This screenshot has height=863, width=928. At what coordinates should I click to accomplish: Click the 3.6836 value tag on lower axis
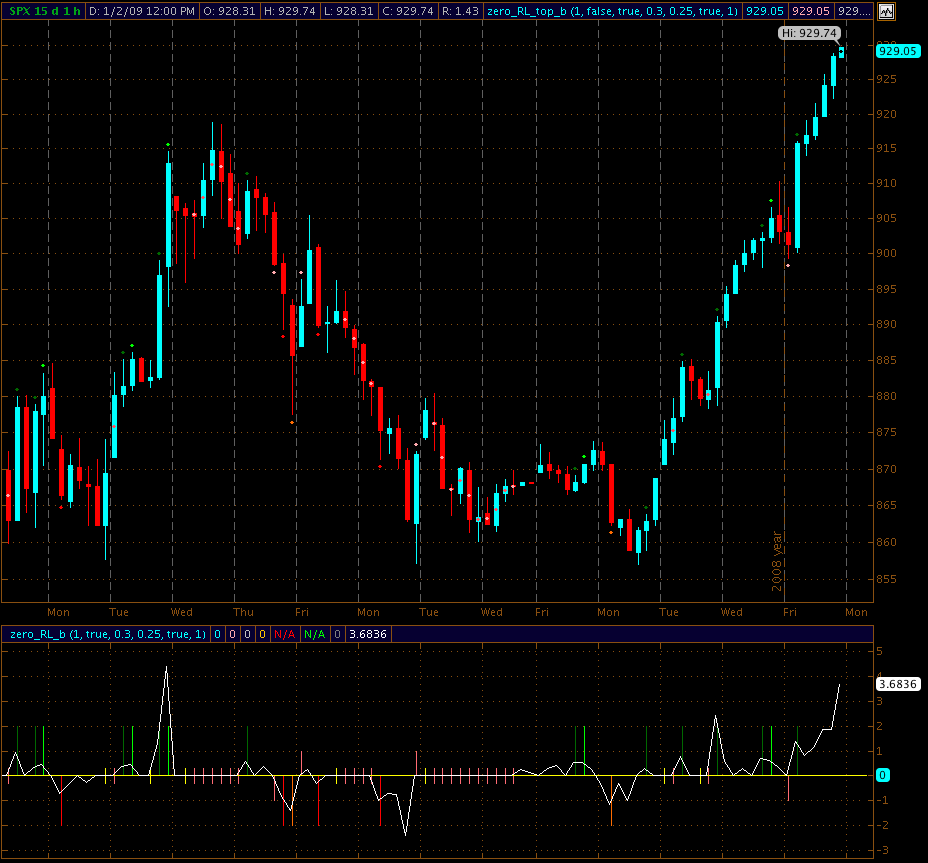897,685
